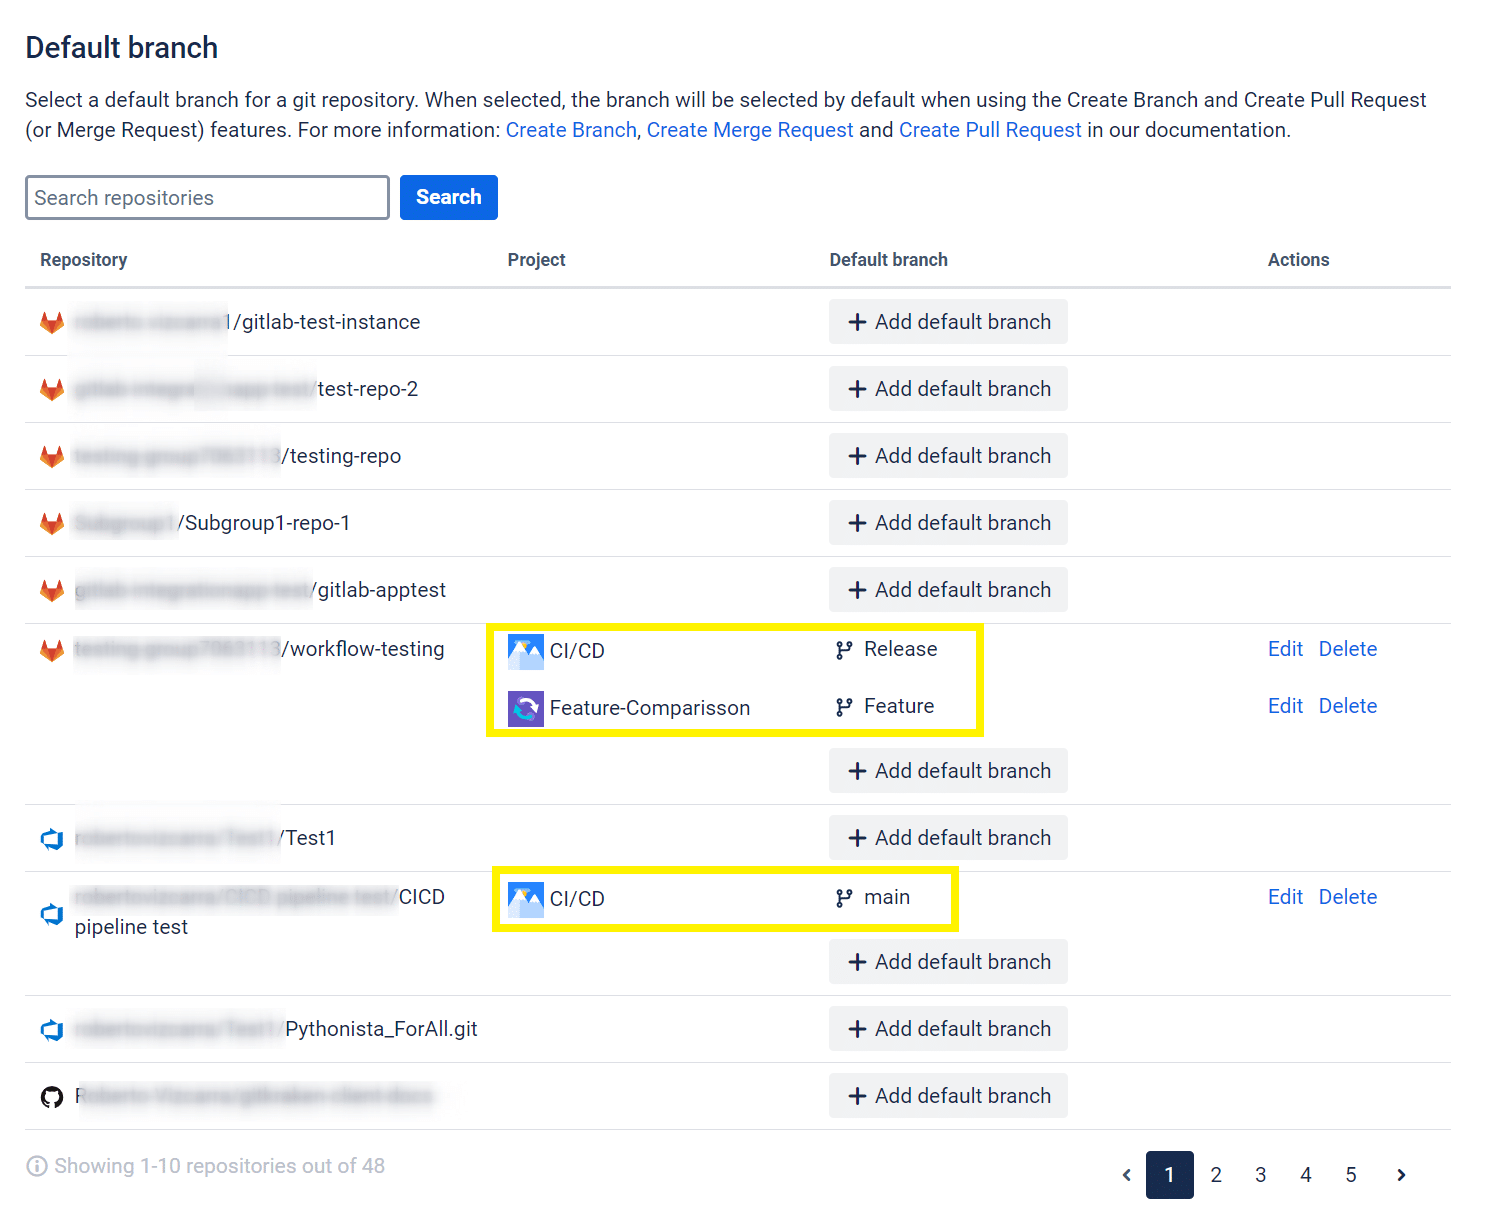This screenshot has height=1205, width=1487.
Task: Focus the Search repositories input field
Action: tap(207, 198)
